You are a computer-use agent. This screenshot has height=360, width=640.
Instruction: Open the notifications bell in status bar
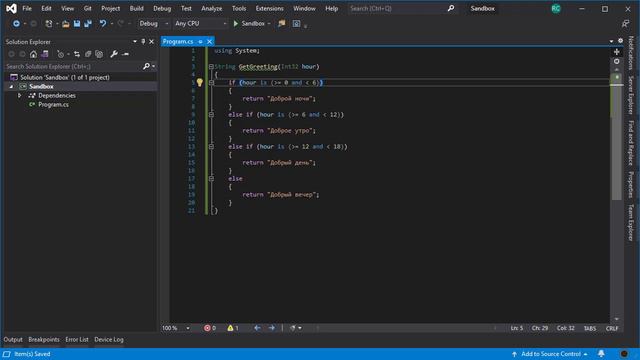[x=601, y=353]
